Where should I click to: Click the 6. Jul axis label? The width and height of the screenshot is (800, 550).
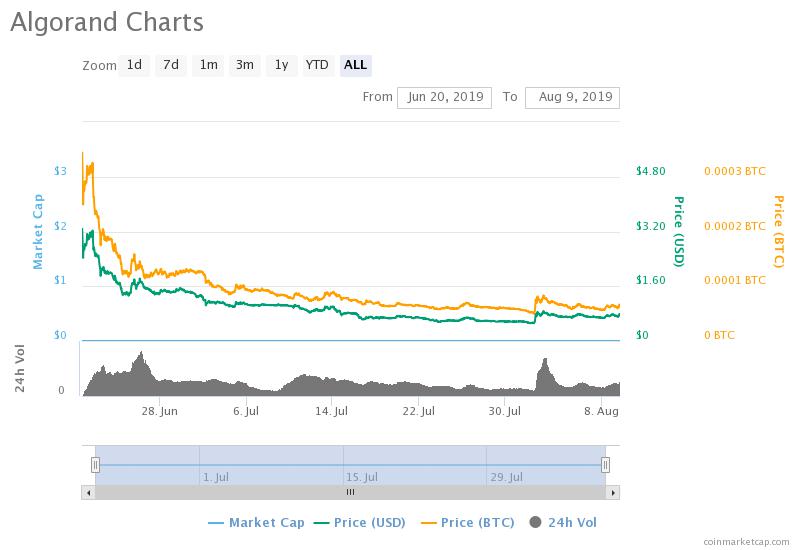click(246, 411)
